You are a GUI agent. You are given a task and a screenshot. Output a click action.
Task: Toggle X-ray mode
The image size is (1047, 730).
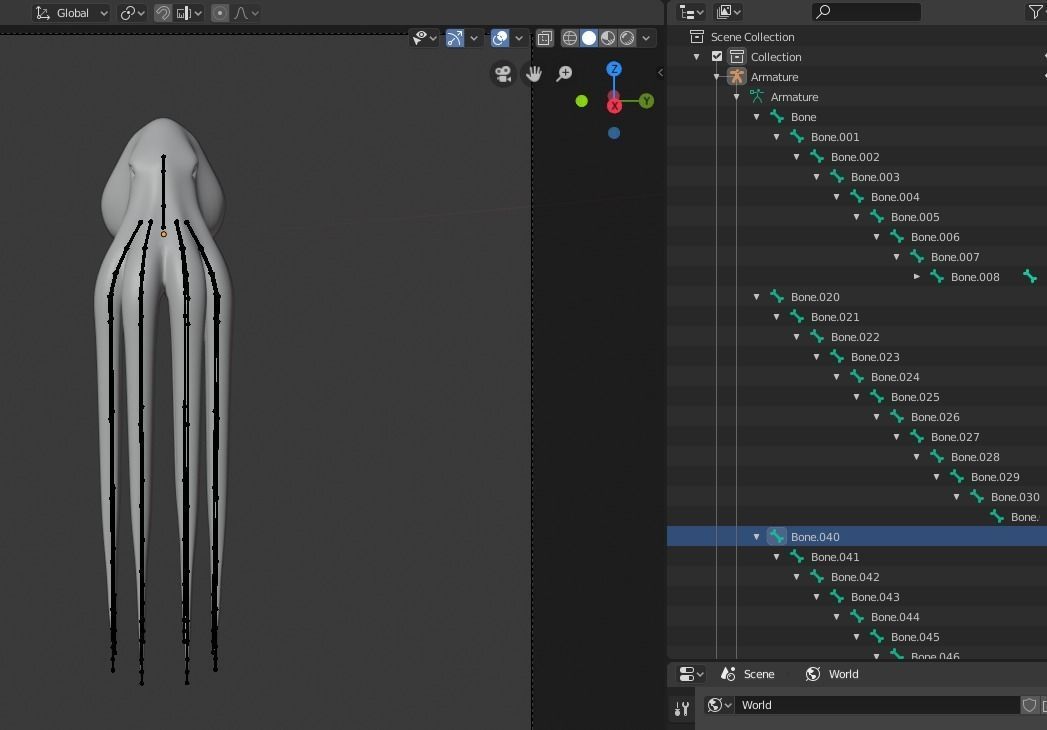tap(545, 38)
